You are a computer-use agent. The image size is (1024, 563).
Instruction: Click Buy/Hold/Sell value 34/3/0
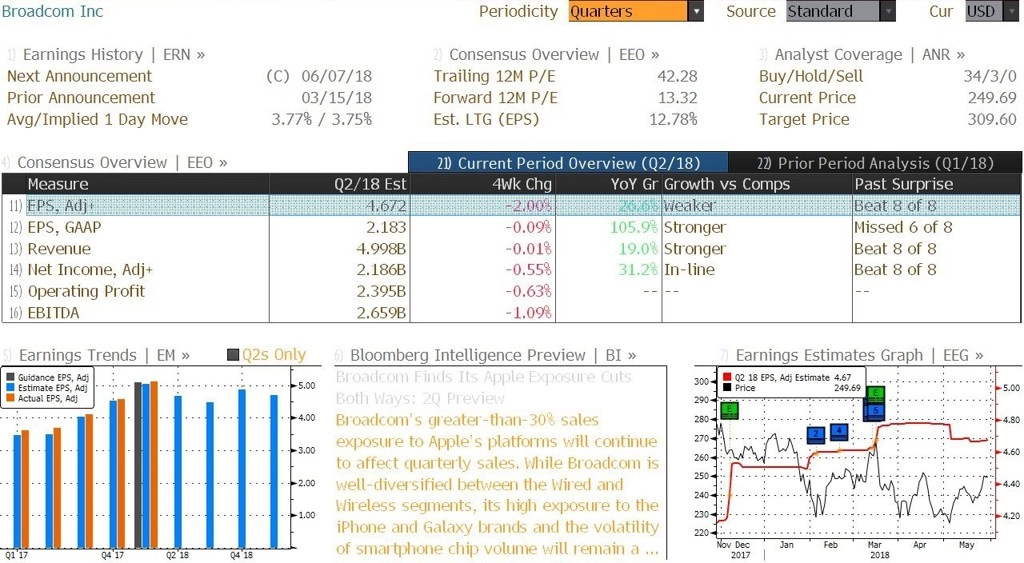coord(990,76)
